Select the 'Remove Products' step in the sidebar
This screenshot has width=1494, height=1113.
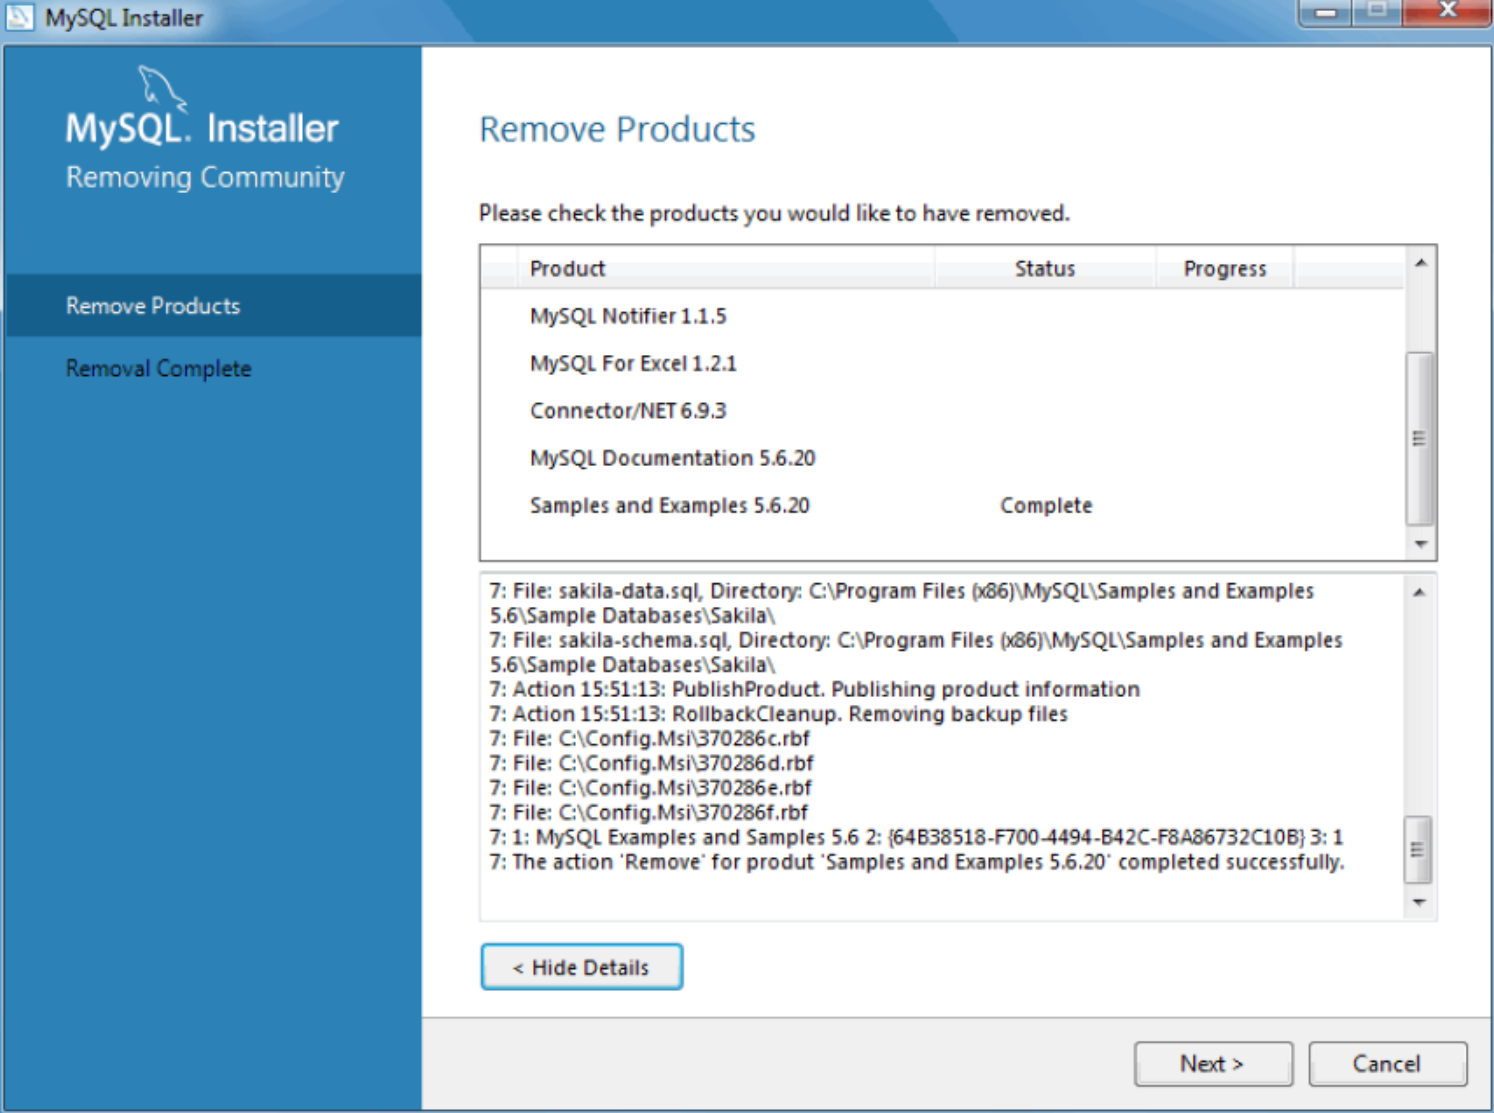pos(151,306)
